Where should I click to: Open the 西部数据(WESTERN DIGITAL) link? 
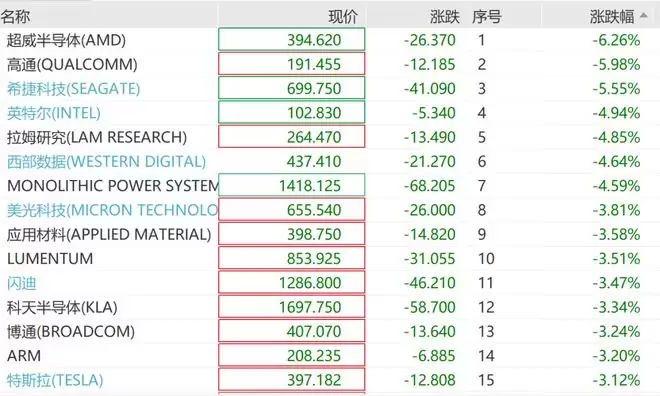[x=106, y=161]
